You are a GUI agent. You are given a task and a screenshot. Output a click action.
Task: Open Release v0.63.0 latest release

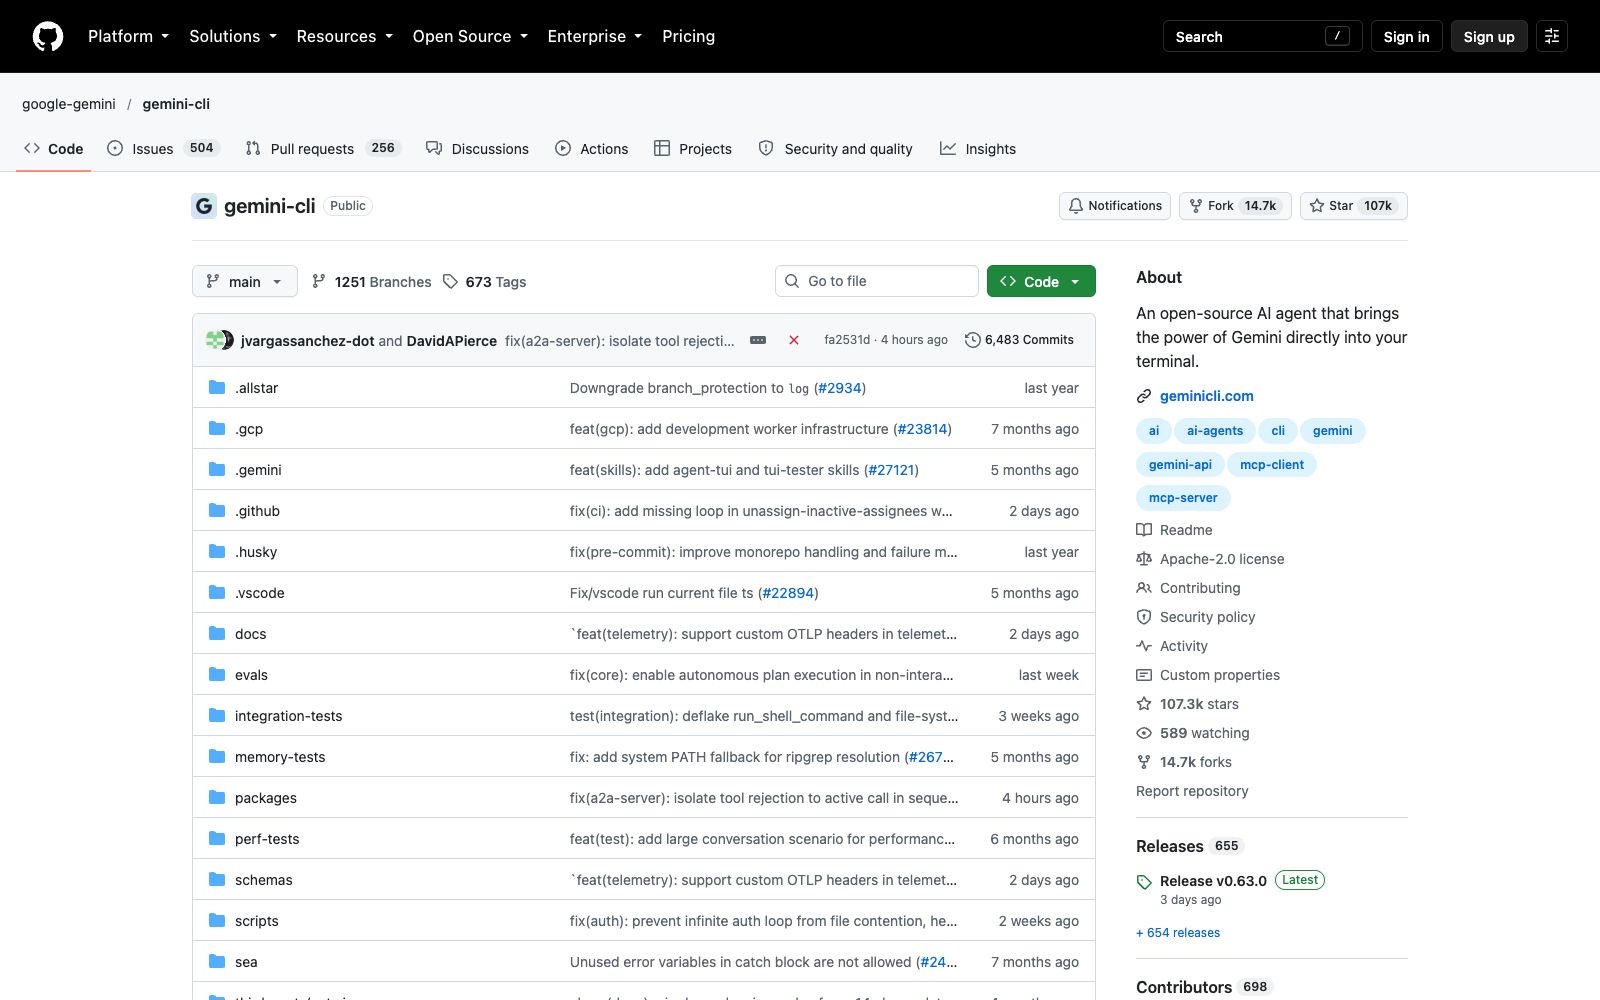pos(1213,881)
